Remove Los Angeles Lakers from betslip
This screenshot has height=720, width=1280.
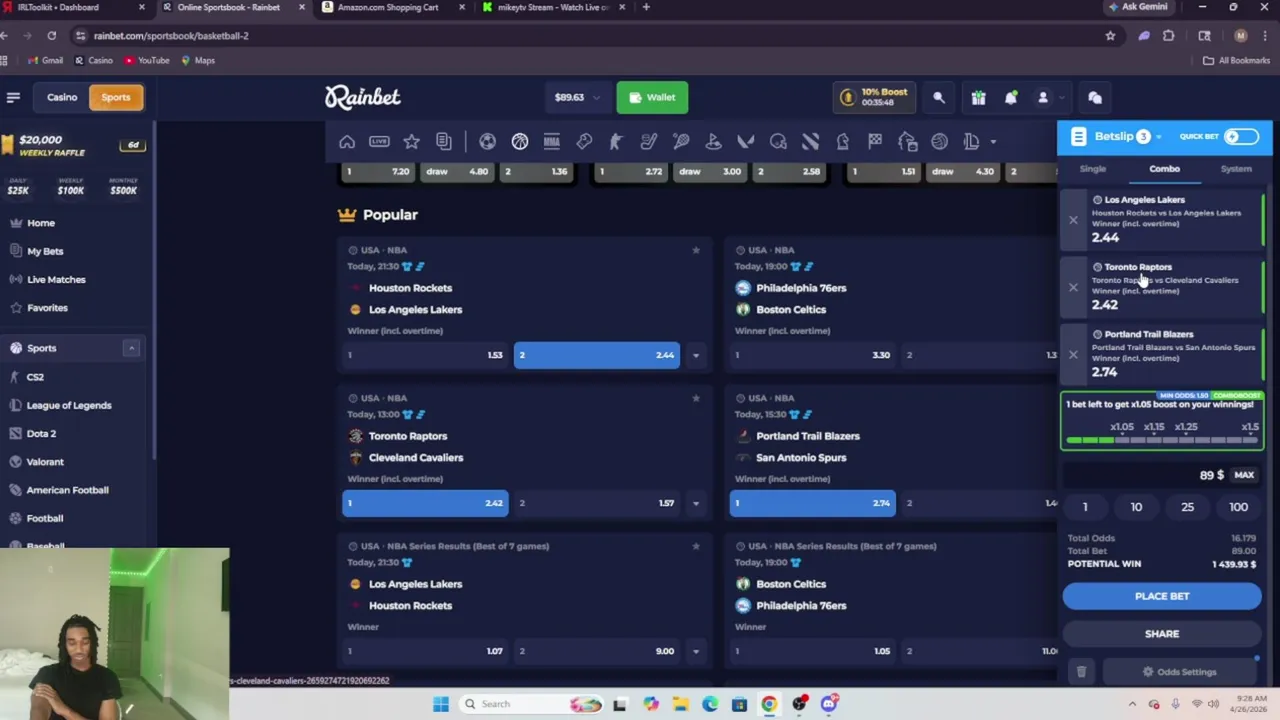1073,220
